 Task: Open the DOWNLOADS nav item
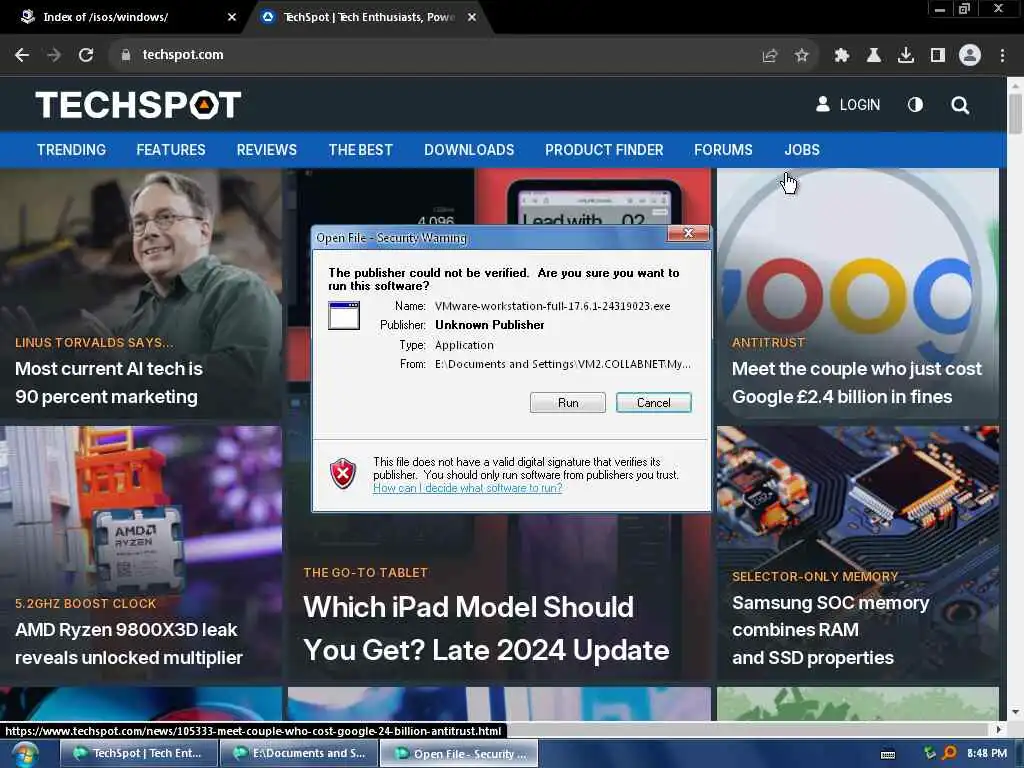pos(469,150)
